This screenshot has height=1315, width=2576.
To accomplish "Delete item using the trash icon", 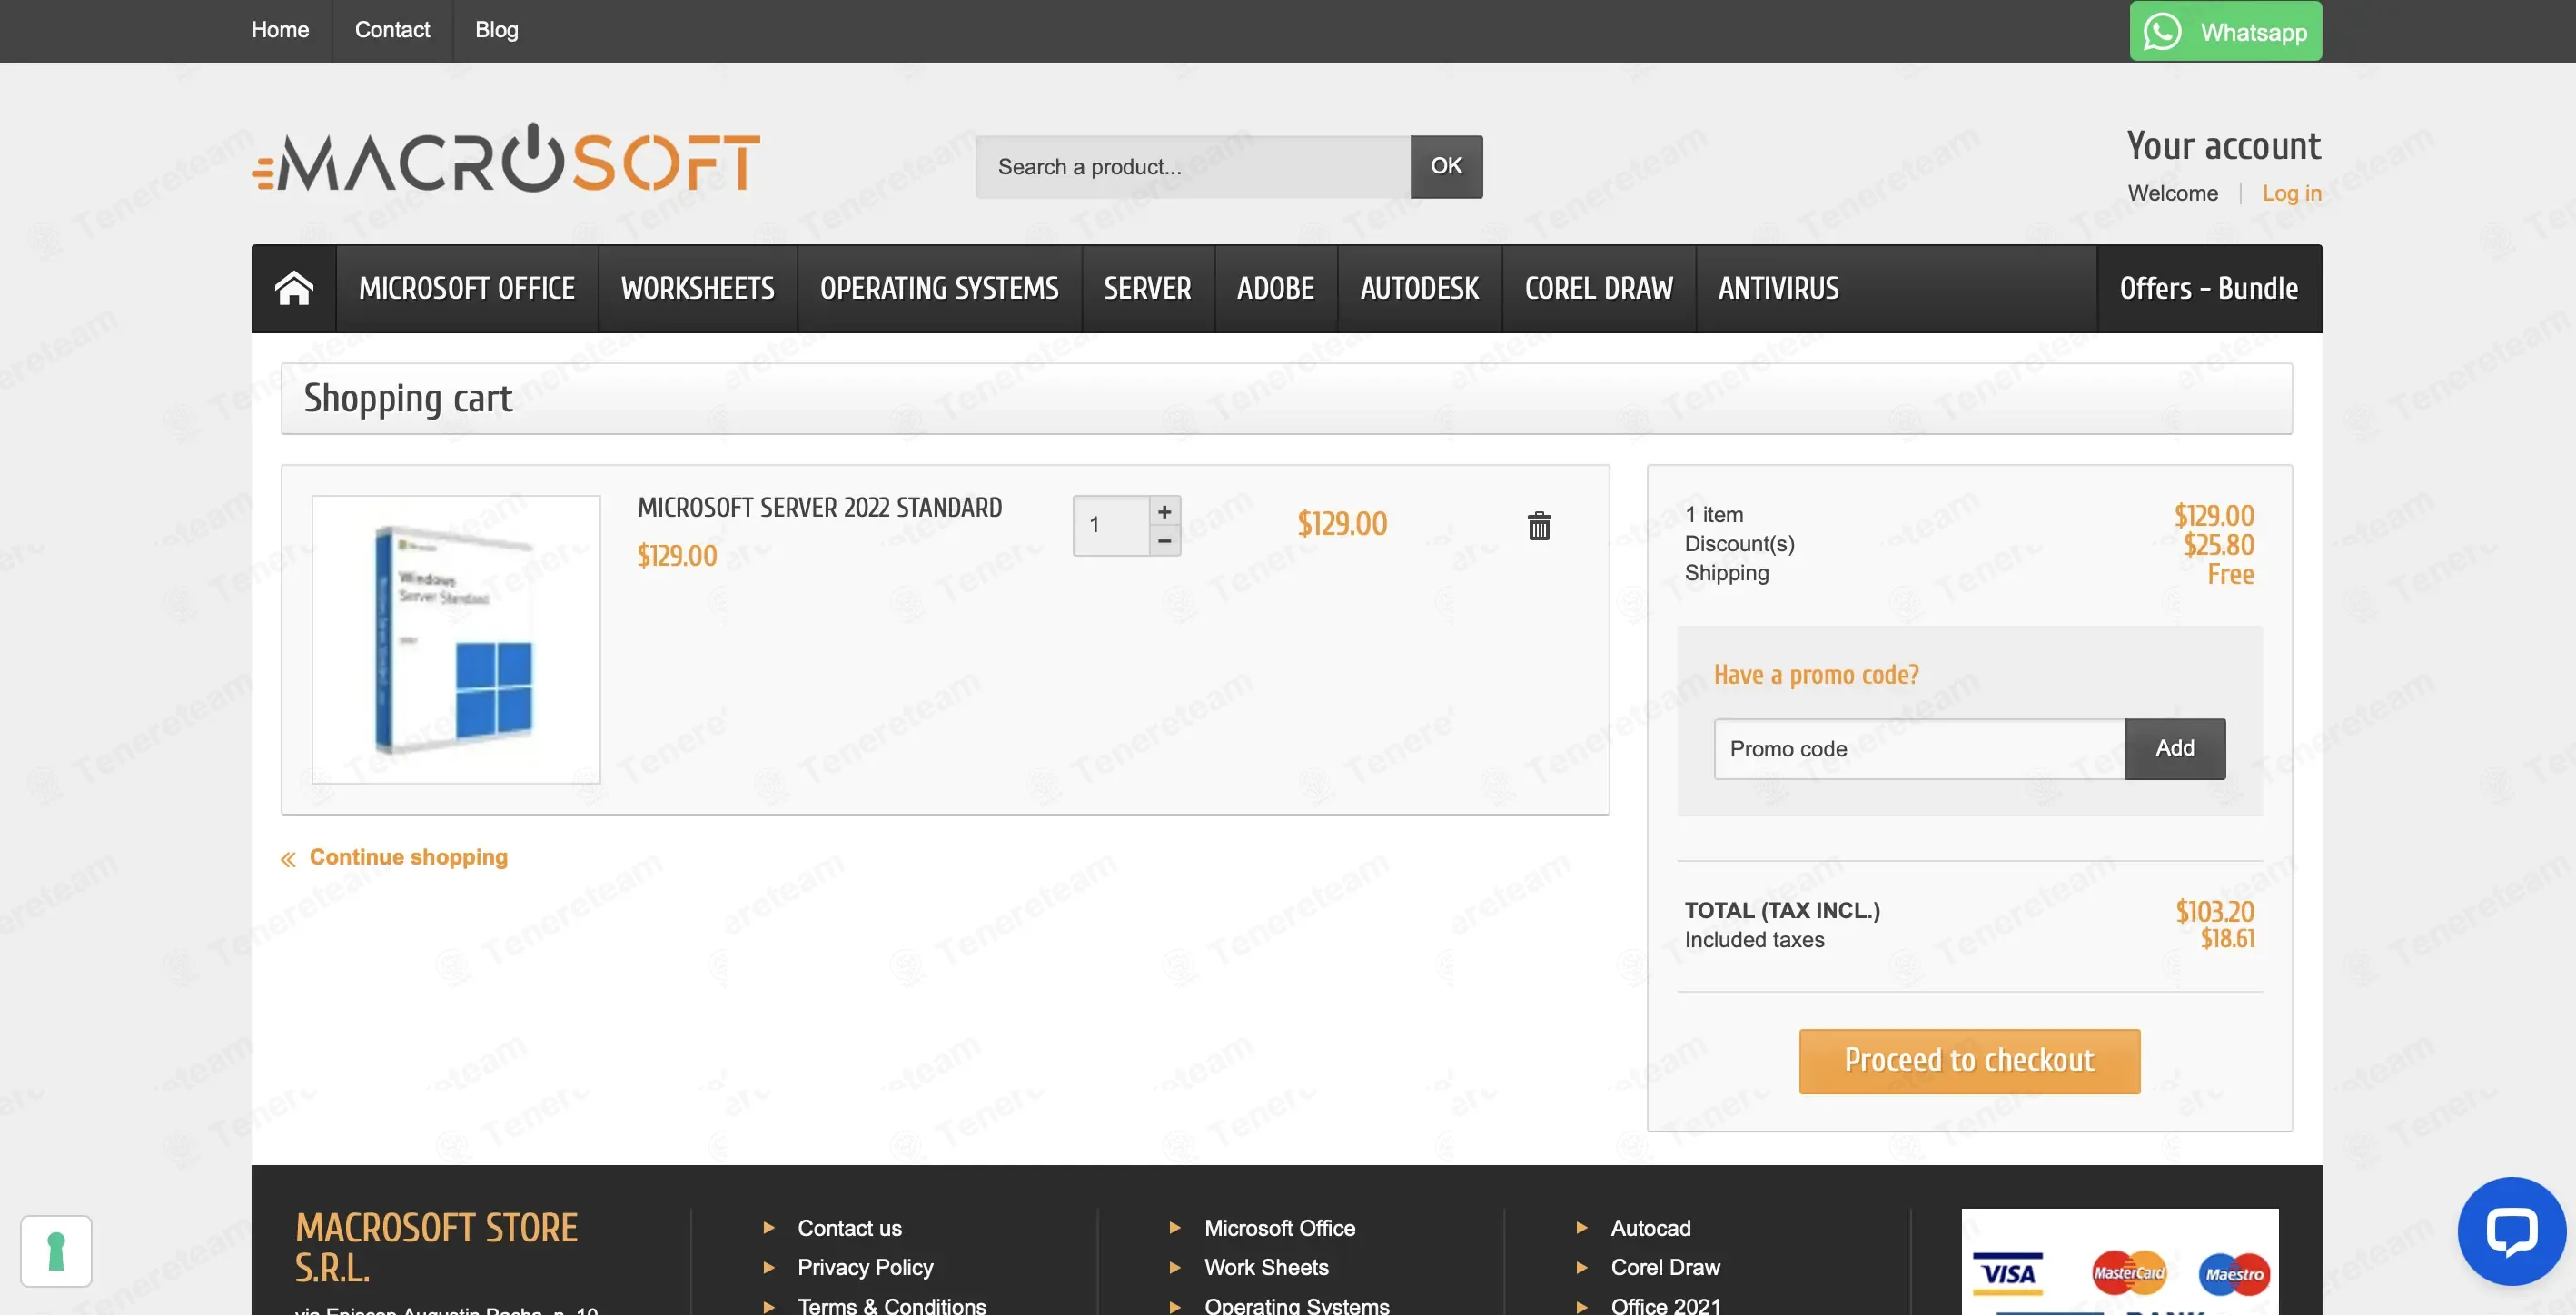I will pos(1538,525).
